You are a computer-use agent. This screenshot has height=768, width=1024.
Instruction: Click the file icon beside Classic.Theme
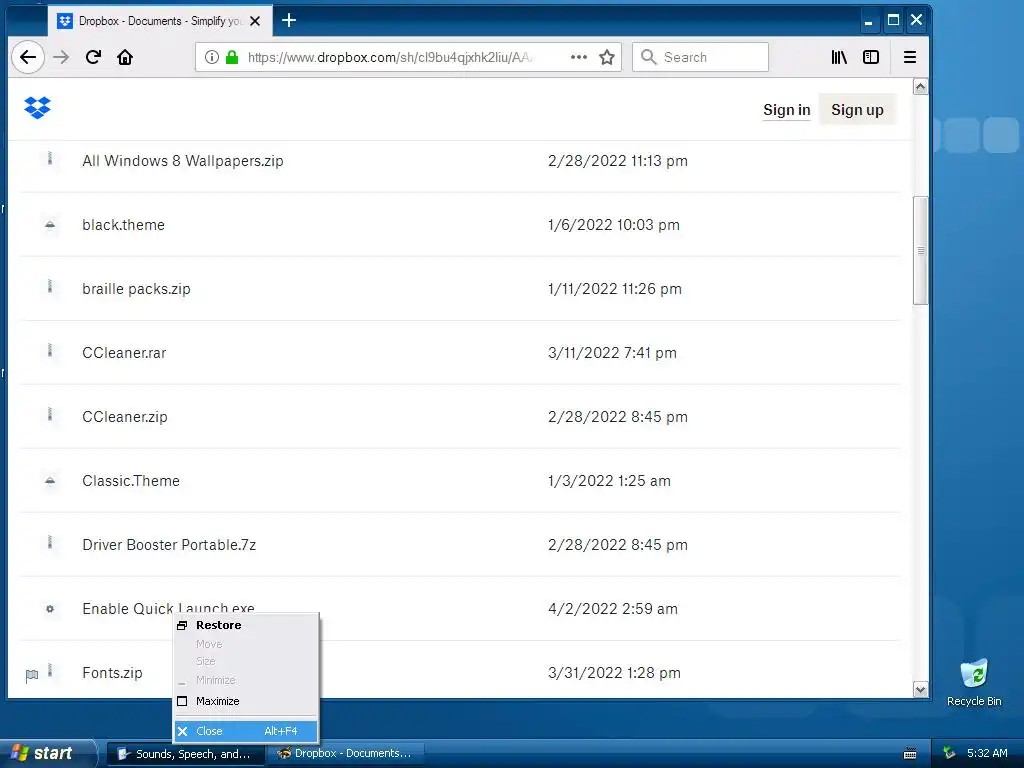coord(50,481)
